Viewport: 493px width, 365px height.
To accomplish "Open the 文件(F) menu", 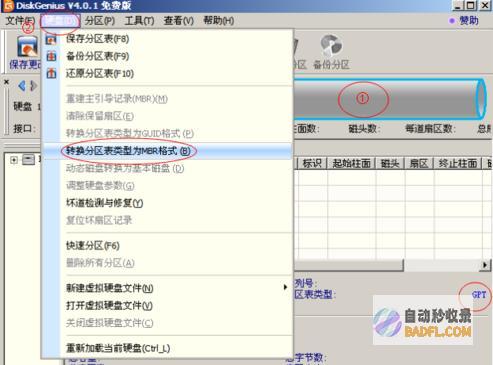I will click(20, 21).
